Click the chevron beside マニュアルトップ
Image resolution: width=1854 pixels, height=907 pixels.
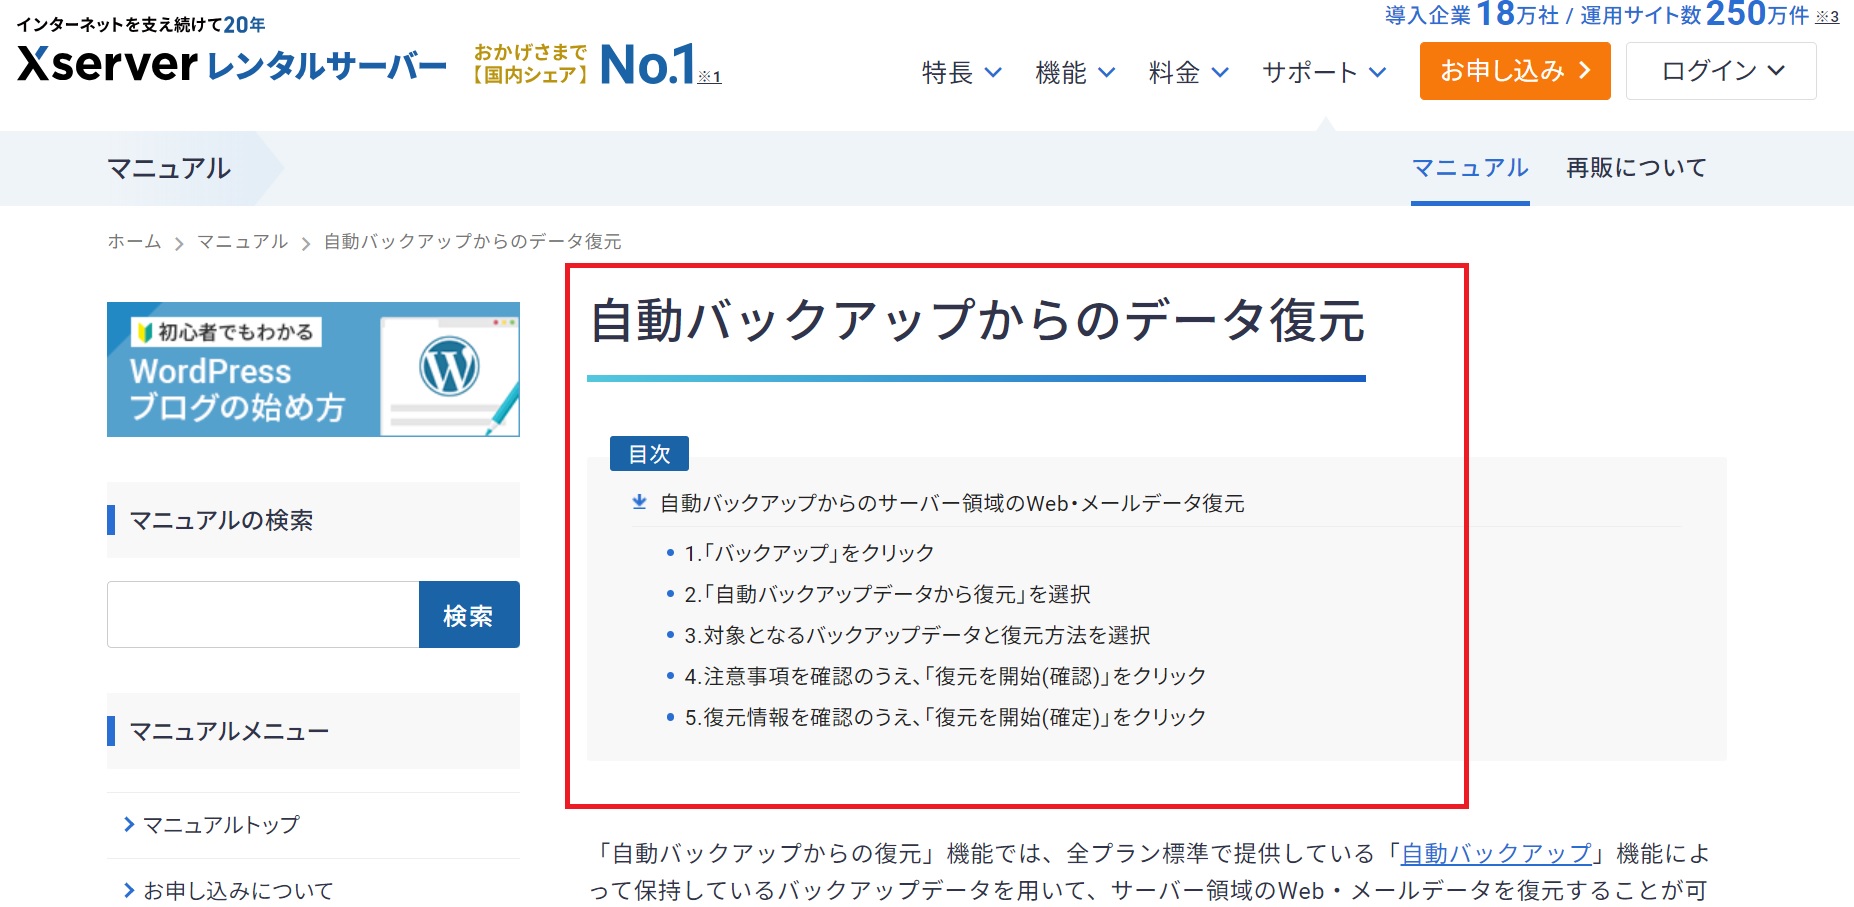pyautogui.click(x=127, y=824)
